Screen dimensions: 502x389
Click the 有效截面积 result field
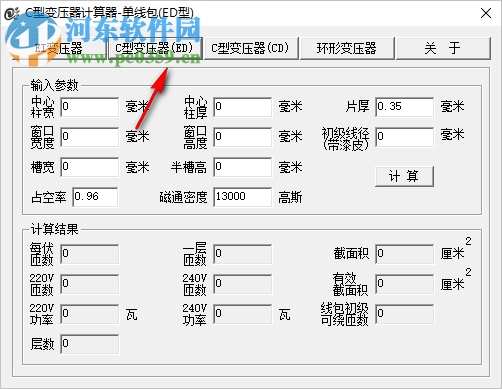[x=405, y=284]
